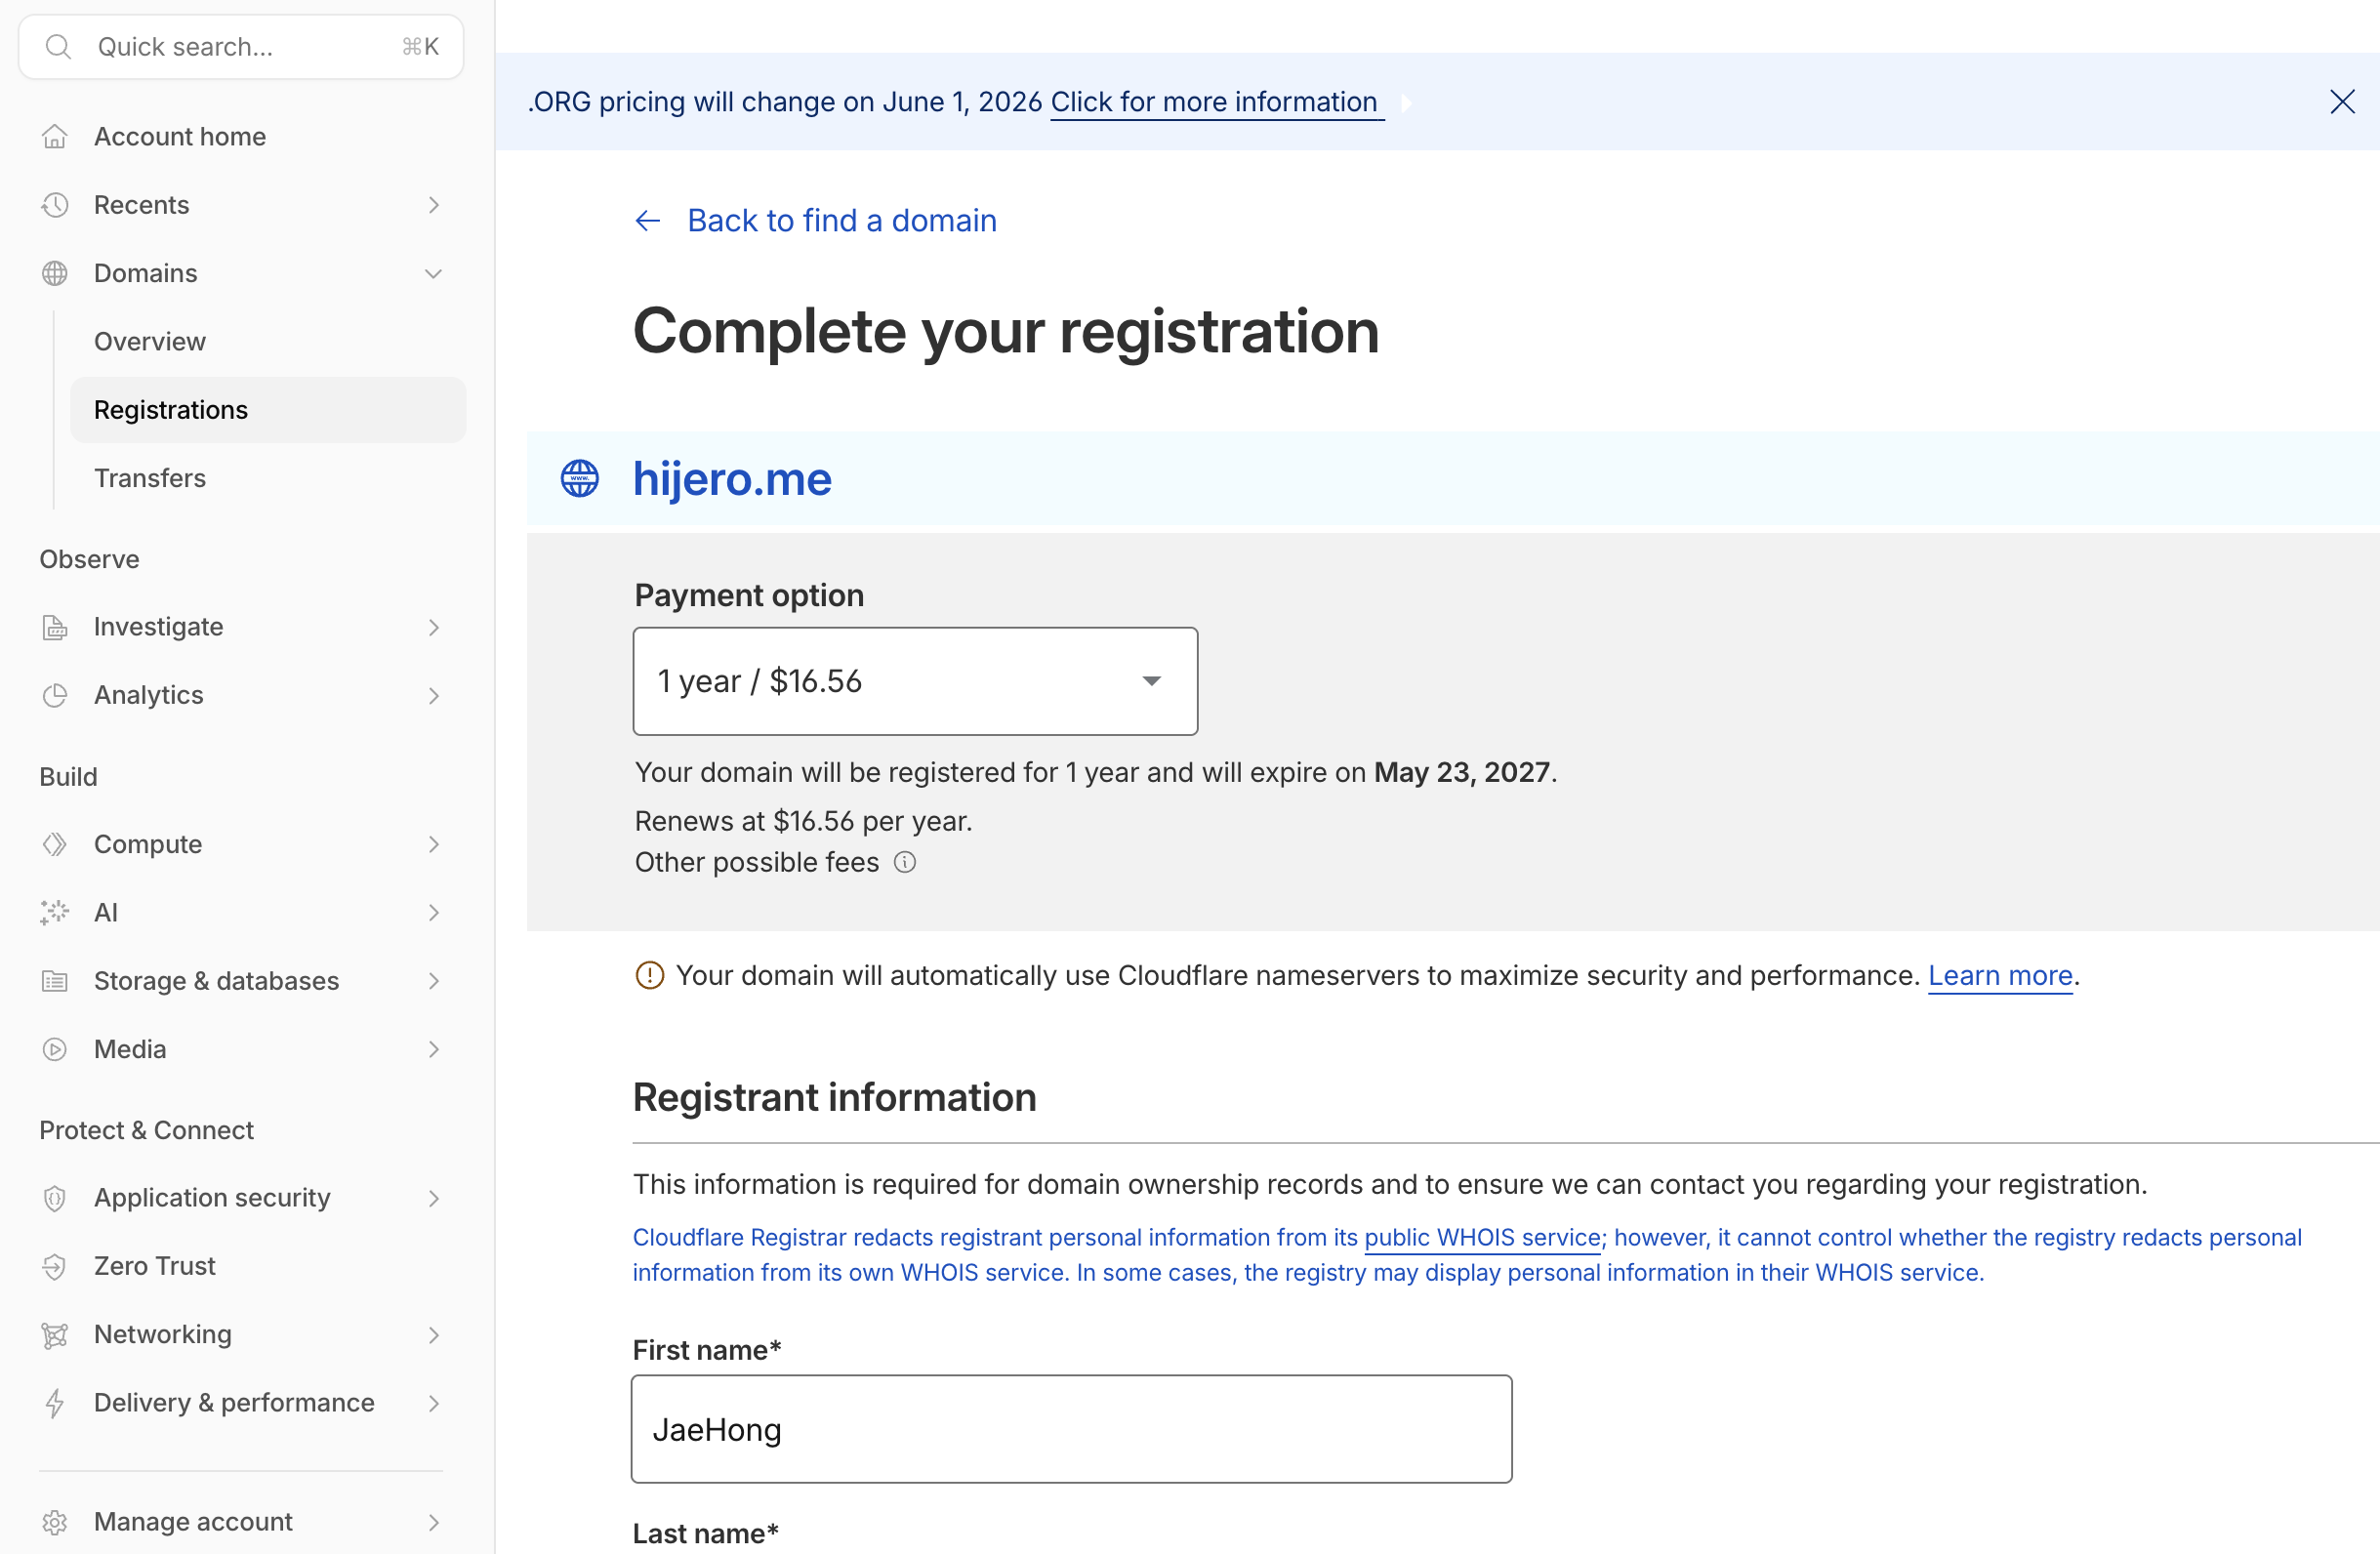Click the Recents clock icon
The image size is (2380, 1554).
(x=55, y=205)
